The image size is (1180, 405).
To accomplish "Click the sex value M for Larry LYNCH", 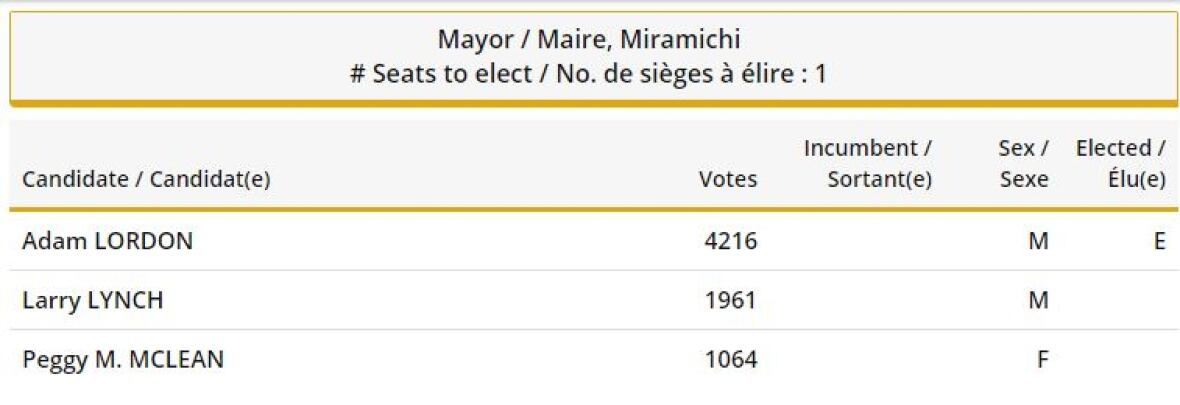I will pos(1039,300).
